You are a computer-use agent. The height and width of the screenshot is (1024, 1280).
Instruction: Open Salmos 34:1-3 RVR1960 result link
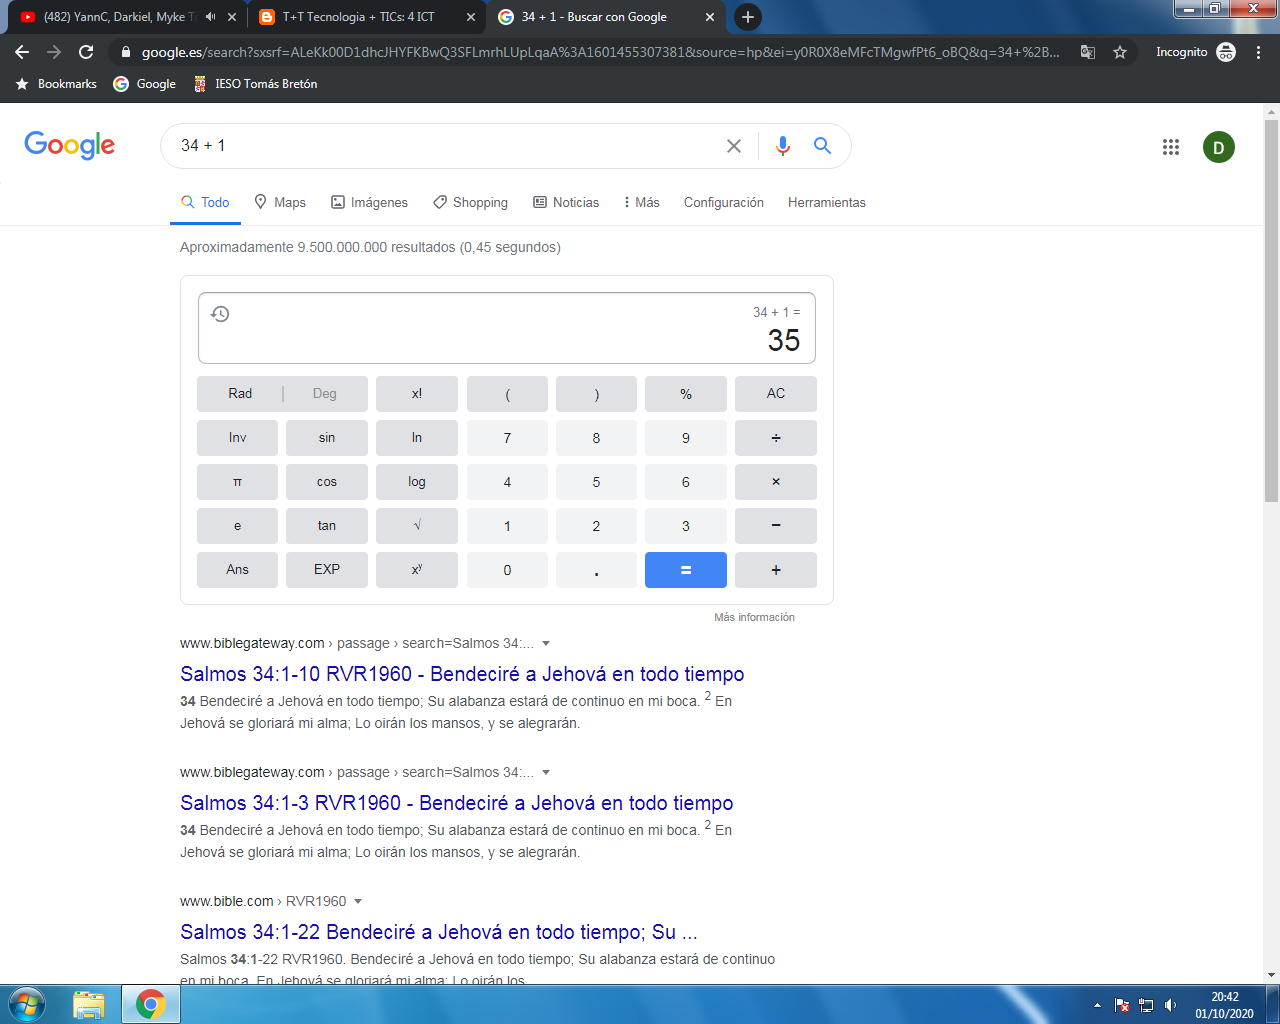(x=457, y=803)
